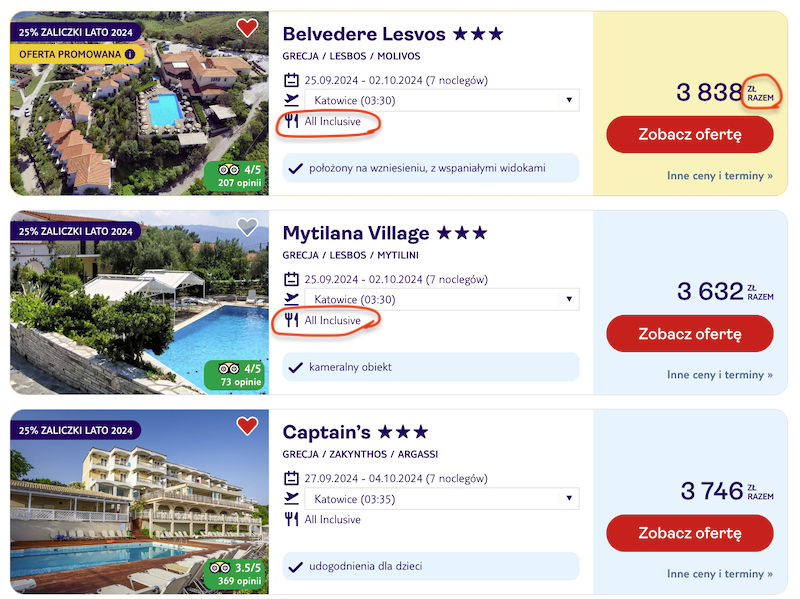The height and width of the screenshot is (599, 800).
Task: Open Inne ceny i terminy for Belvedere Lesvos
Action: [720, 176]
